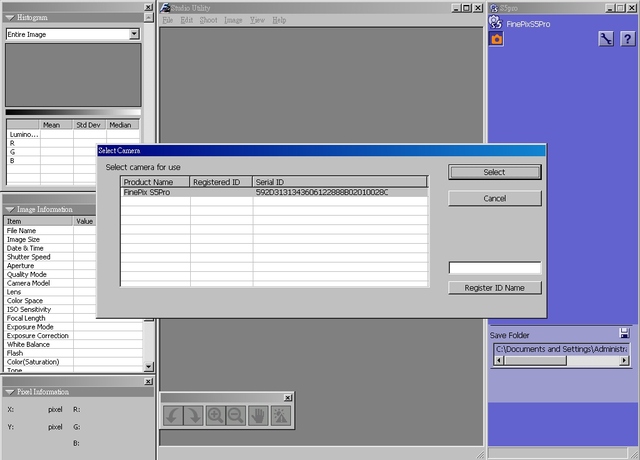Click the Registered ID column header
Viewport: 640px width, 460px height.
[x=221, y=182]
